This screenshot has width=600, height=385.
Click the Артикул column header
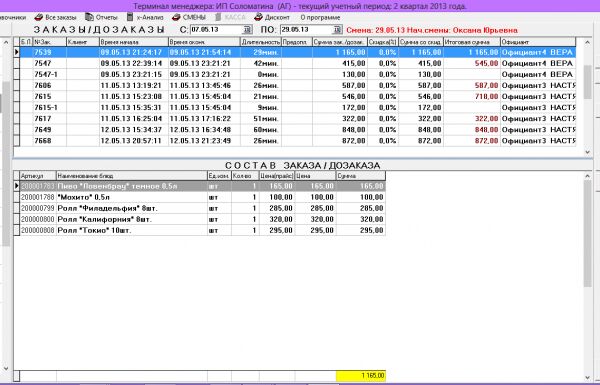[x=38, y=176]
